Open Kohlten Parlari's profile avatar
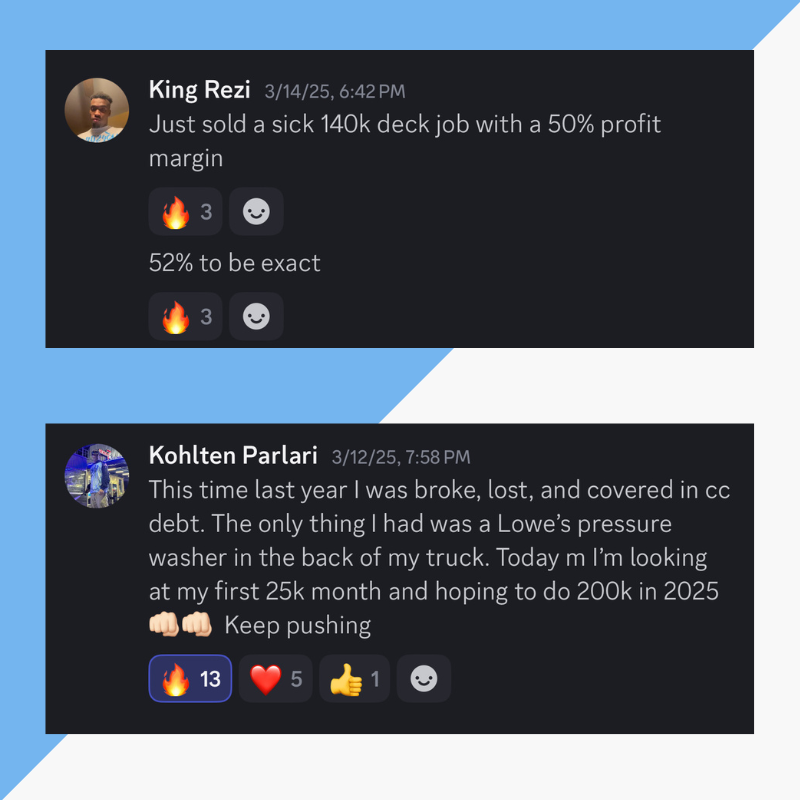 (96, 476)
